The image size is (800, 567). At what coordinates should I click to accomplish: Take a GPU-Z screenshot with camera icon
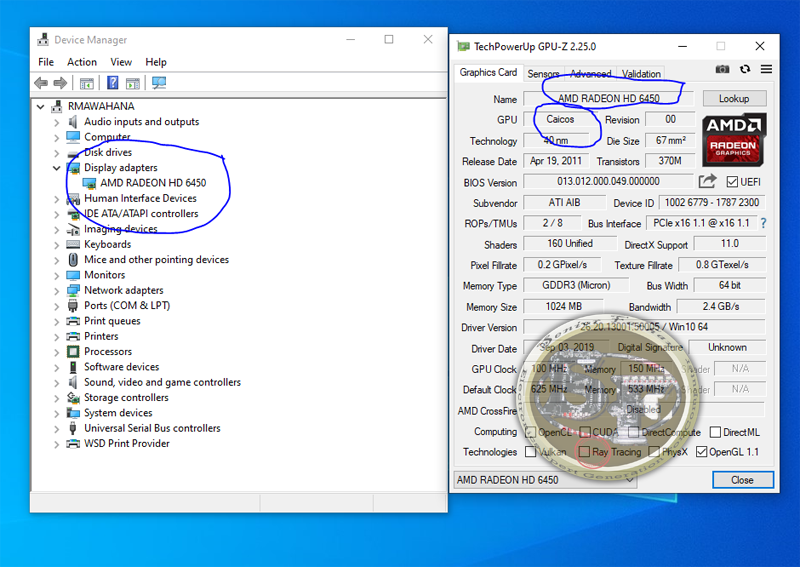coord(722,69)
